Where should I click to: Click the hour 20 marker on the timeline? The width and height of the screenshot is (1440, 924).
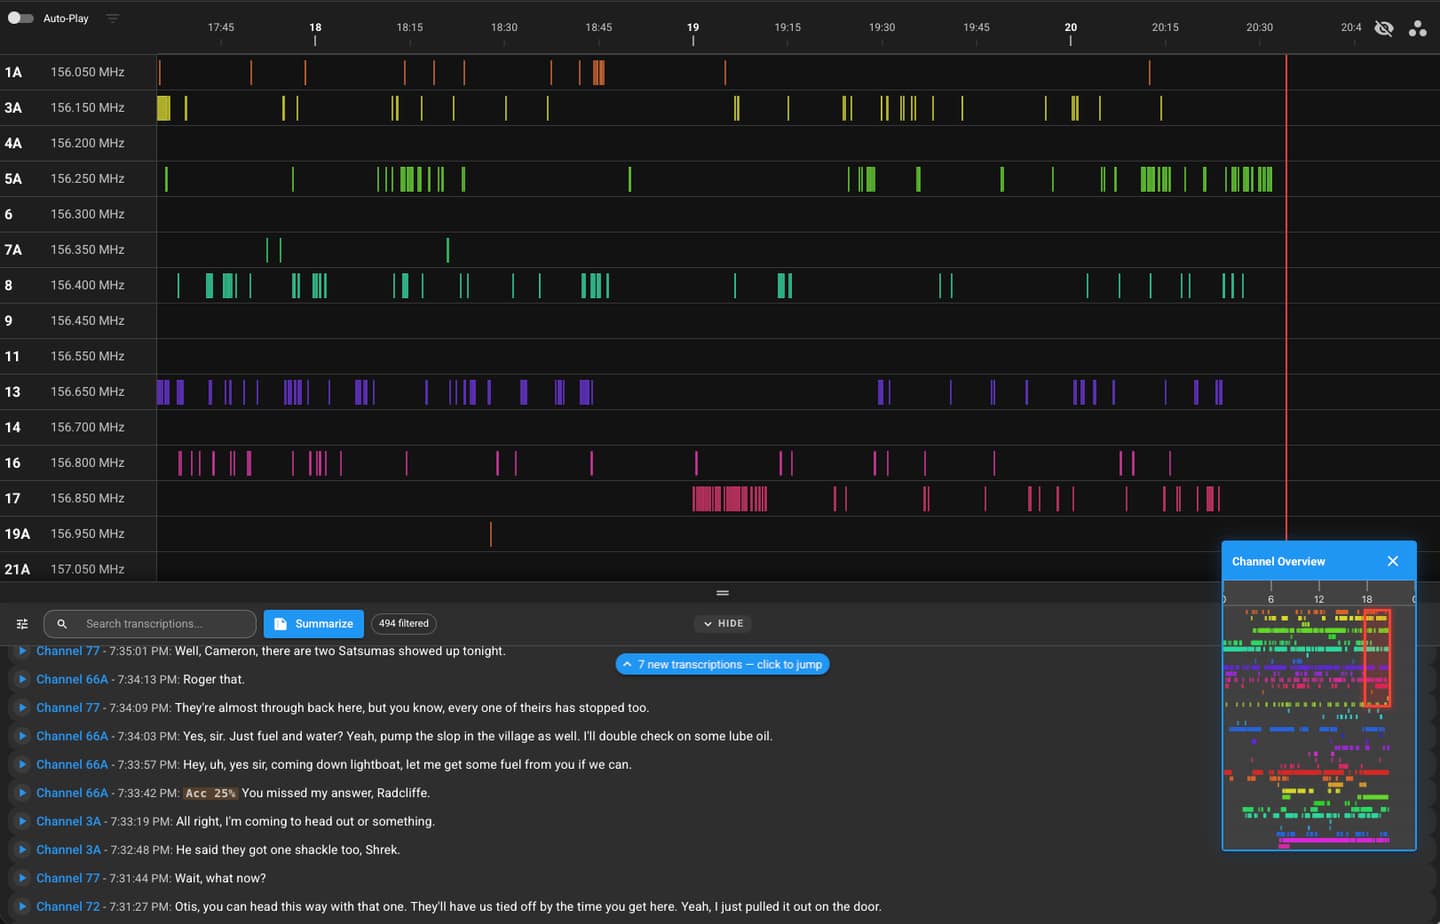(x=1071, y=28)
